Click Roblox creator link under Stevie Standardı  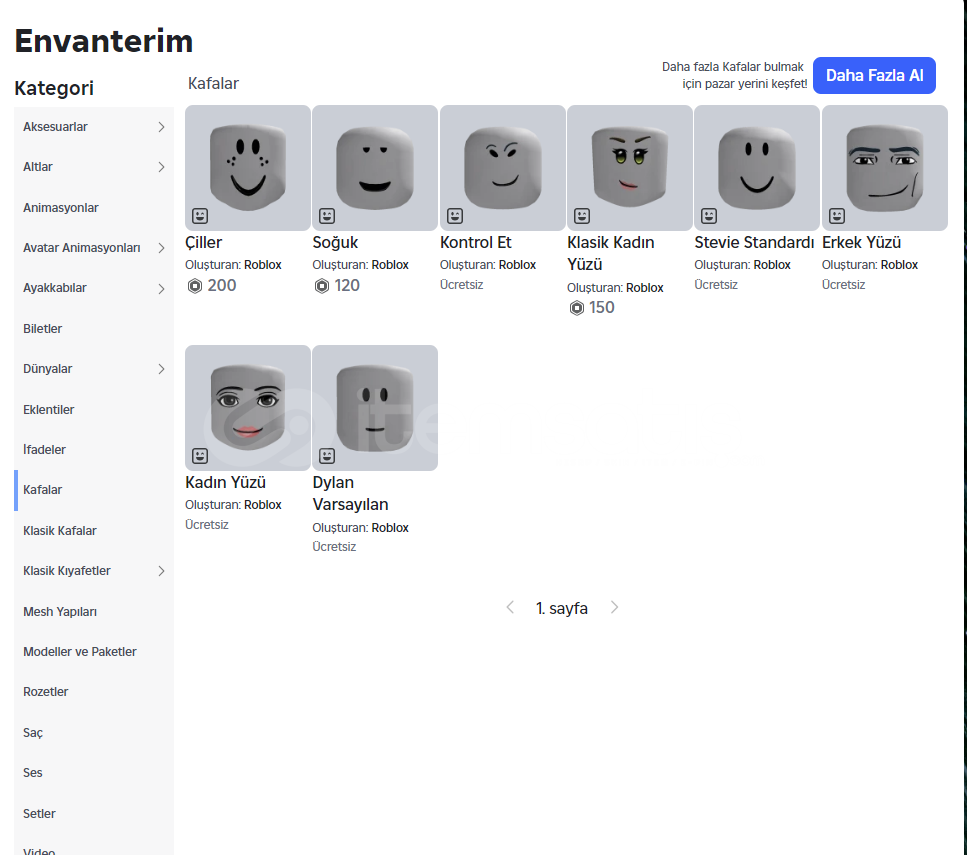coord(772,265)
